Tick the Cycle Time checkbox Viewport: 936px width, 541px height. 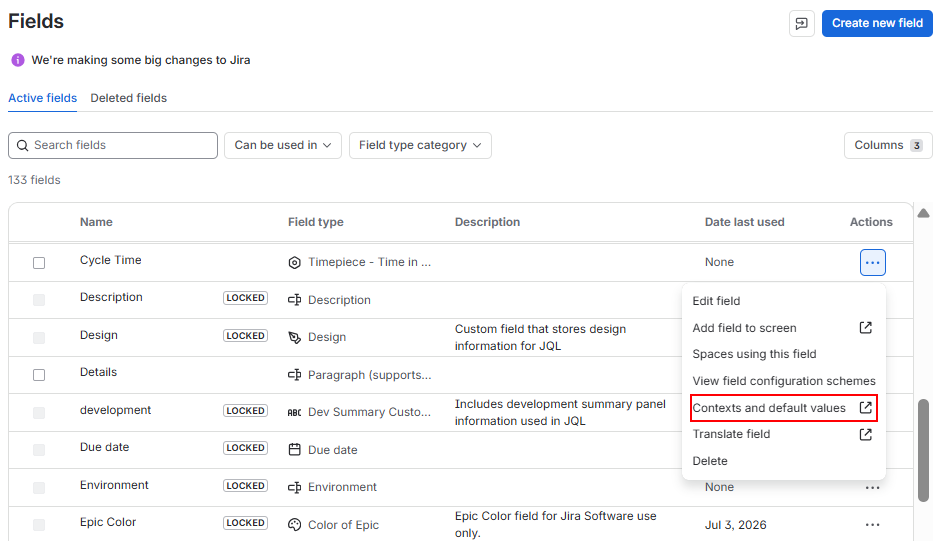[39, 263]
